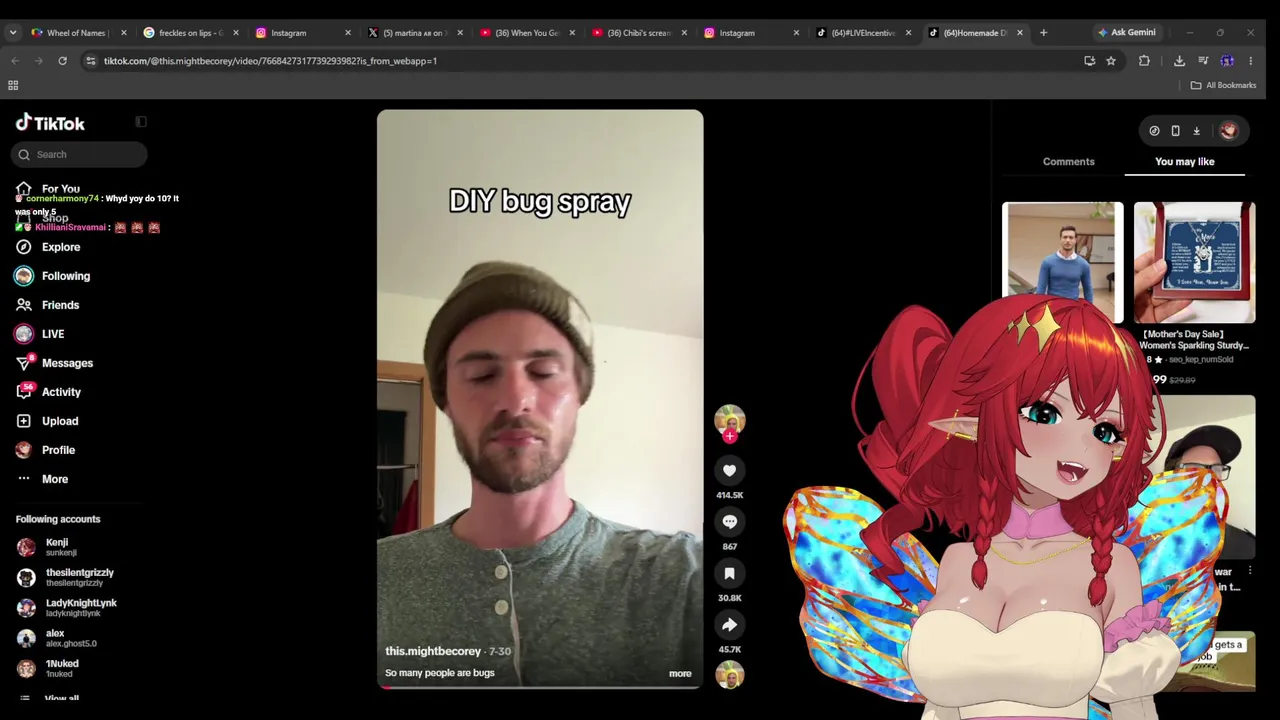
Task: Reload the page in the browser
Action: 62,61
